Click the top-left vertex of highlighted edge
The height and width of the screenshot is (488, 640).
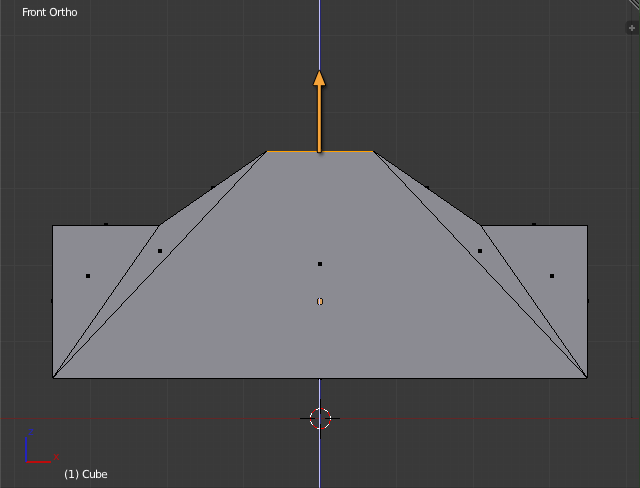point(267,151)
